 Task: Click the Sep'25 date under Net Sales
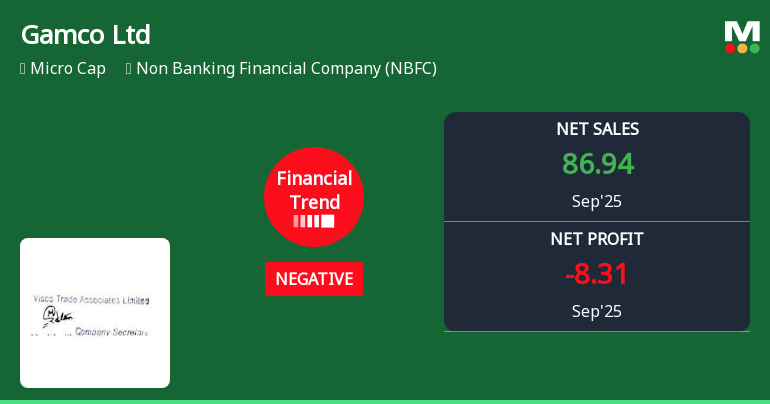pos(597,201)
